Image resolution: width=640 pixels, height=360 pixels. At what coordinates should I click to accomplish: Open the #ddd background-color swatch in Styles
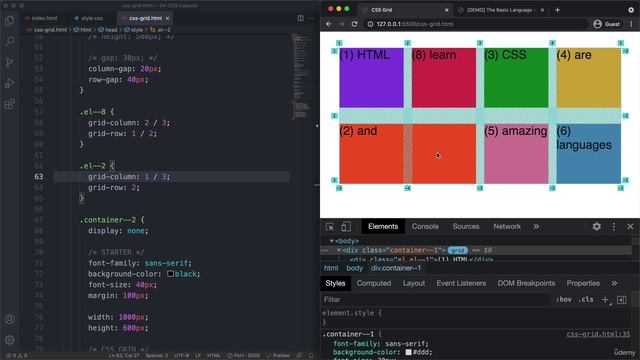pyautogui.click(x=408, y=352)
